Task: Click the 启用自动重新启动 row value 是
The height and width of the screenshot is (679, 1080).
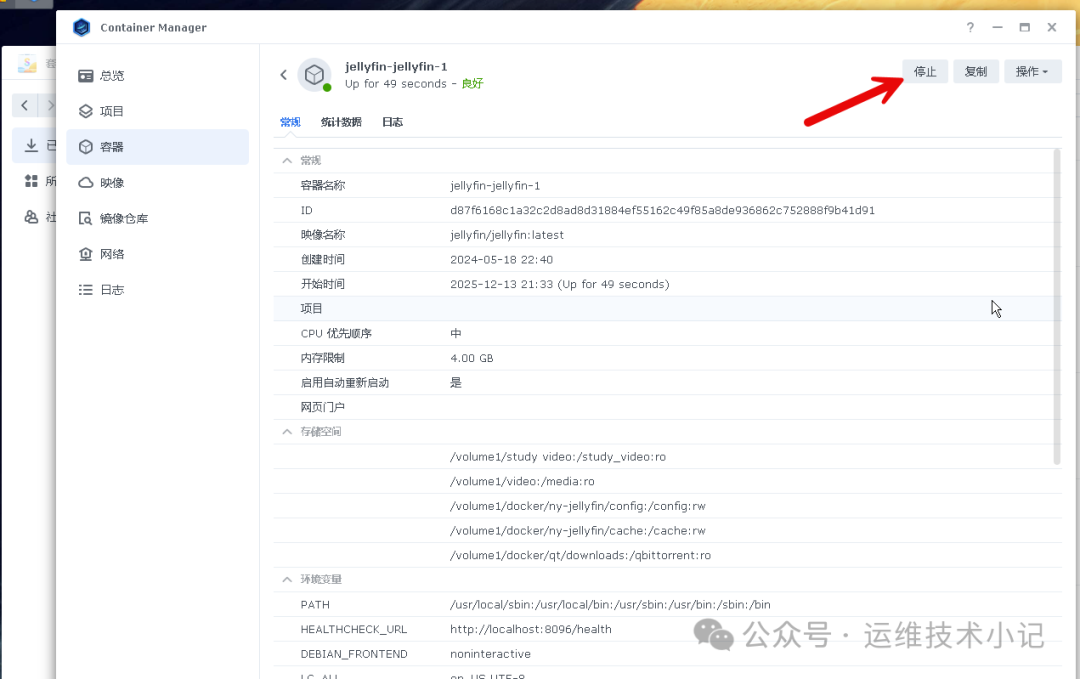Action: click(x=456, y=382)
